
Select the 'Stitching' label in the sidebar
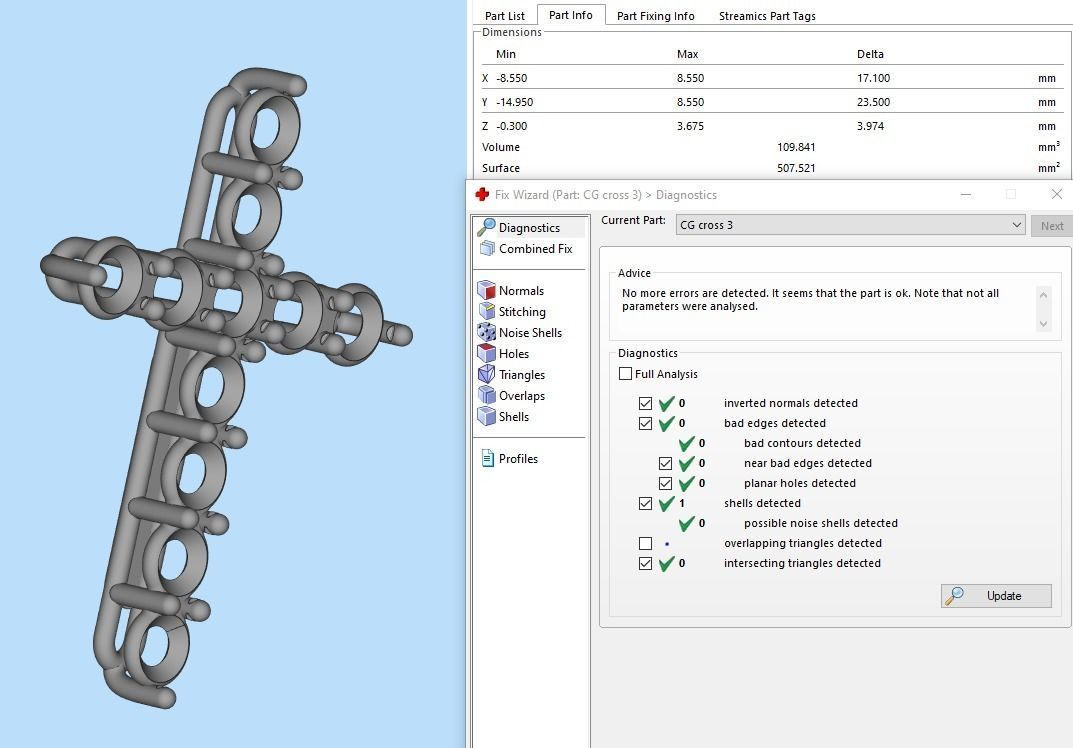coord(522,311)
